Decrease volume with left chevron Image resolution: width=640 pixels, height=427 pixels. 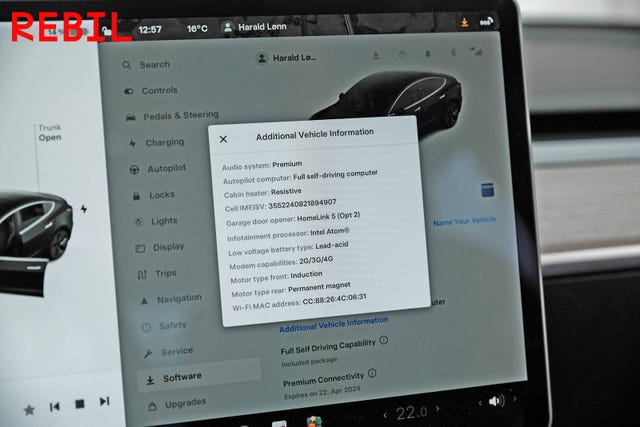pos(480,403)
